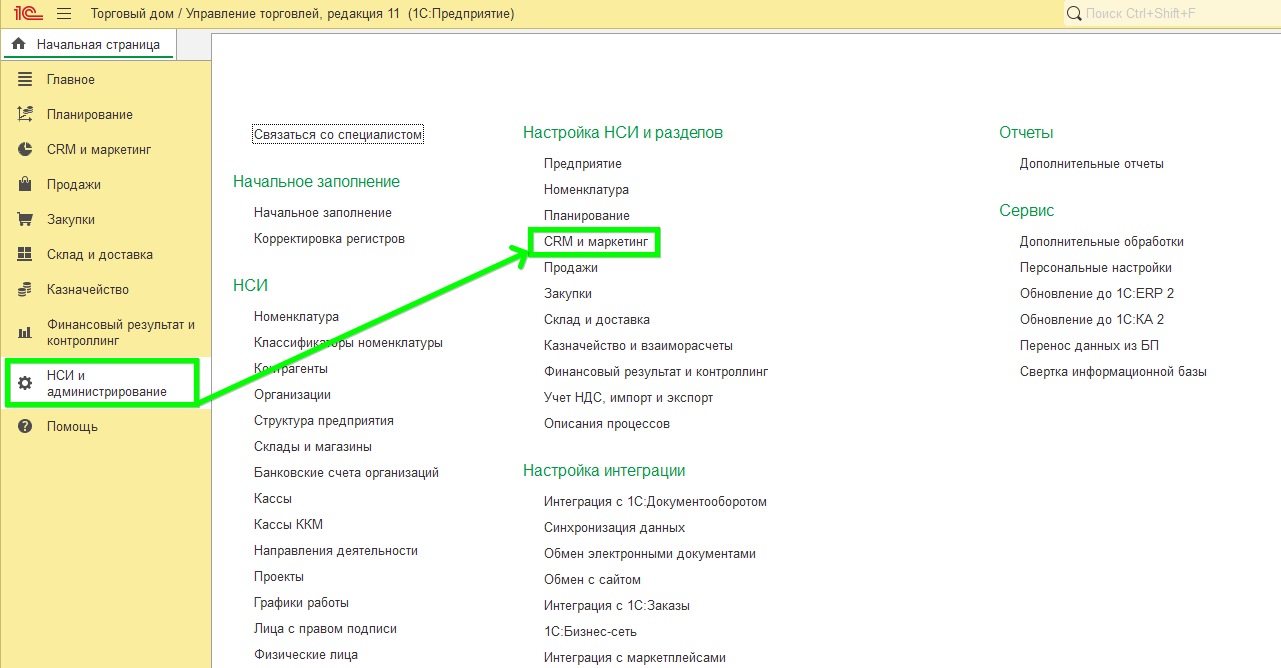Click the Склад и доставка grid icon

(25, 255)
